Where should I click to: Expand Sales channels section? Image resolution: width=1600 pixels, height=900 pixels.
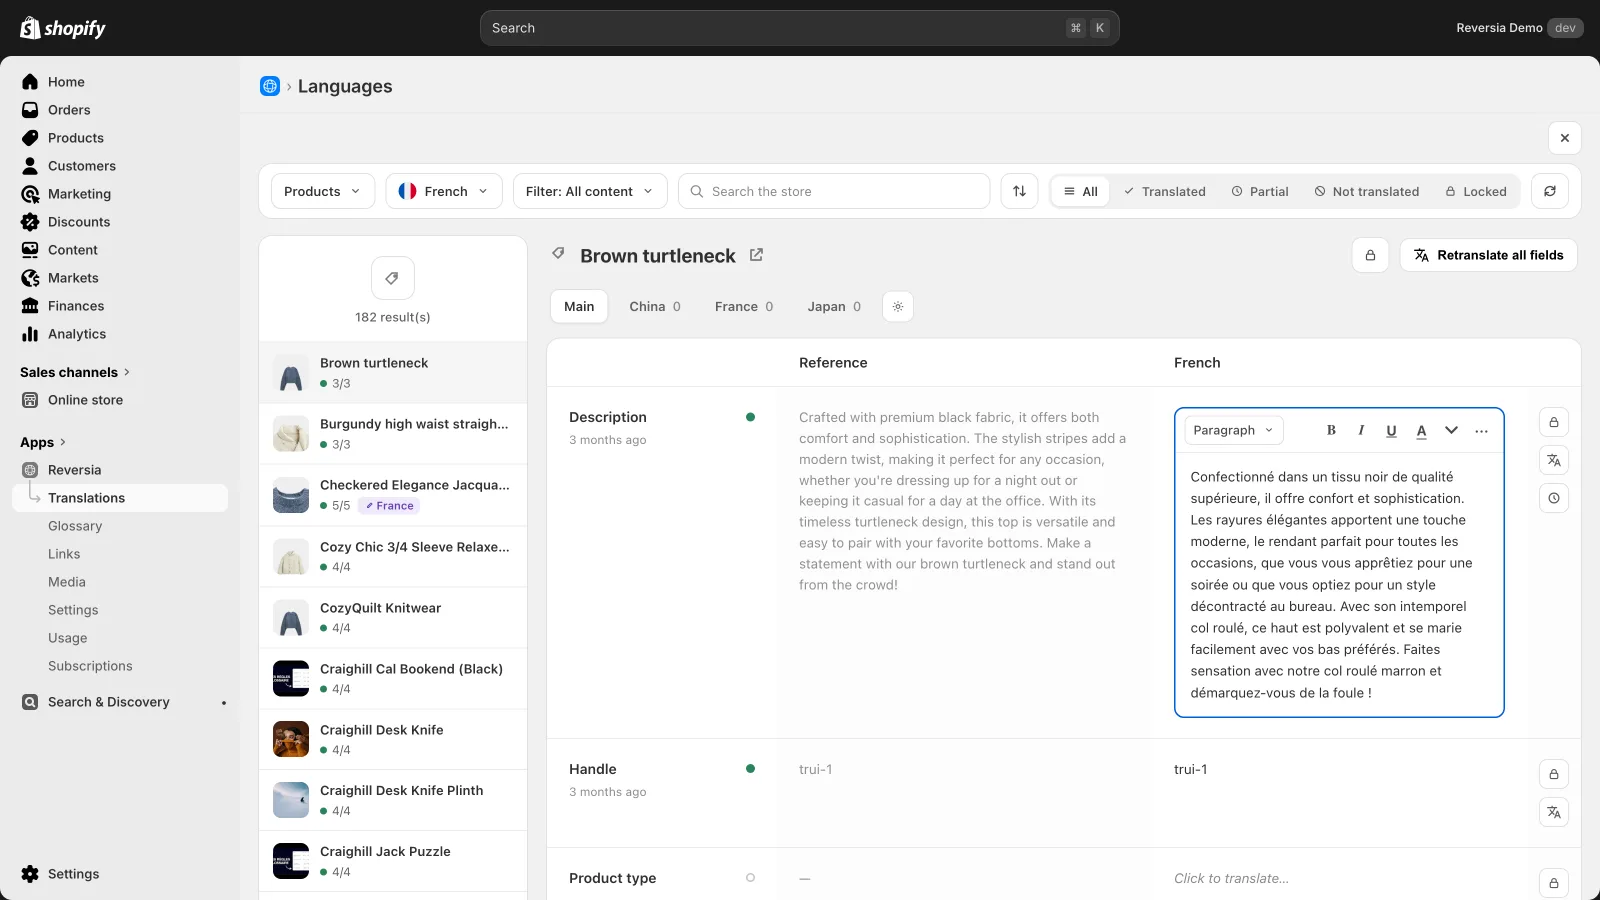tap(75, 372)
